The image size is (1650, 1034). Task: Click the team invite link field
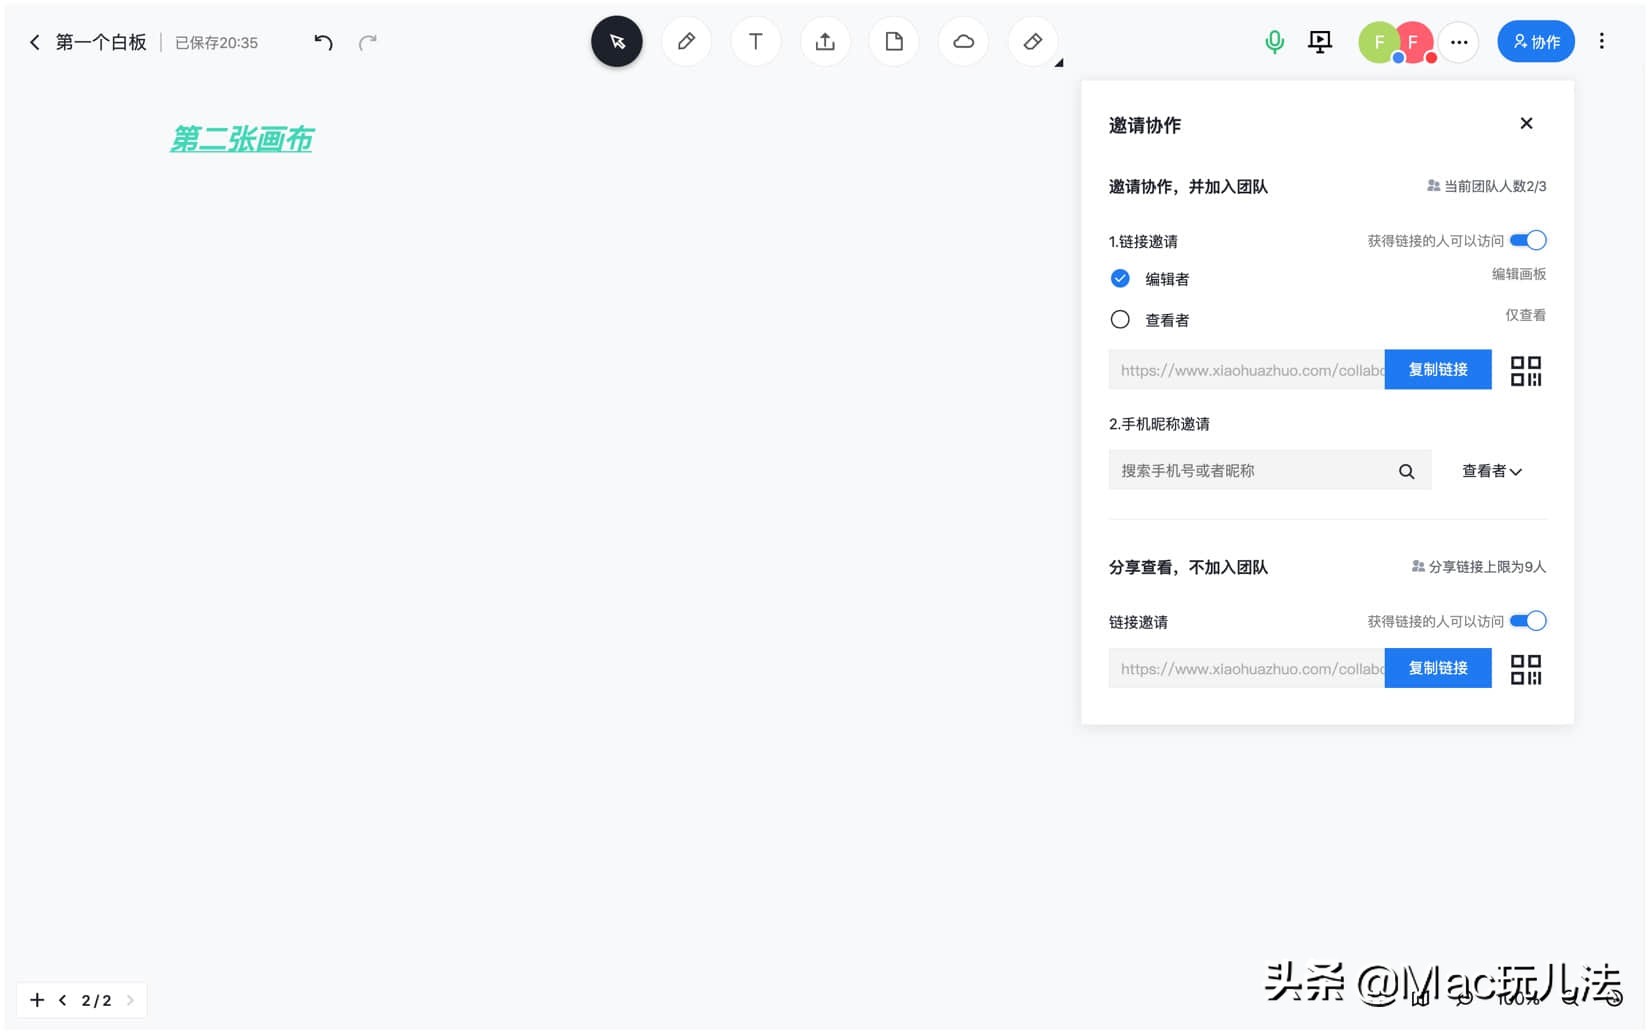[1247, 370]
